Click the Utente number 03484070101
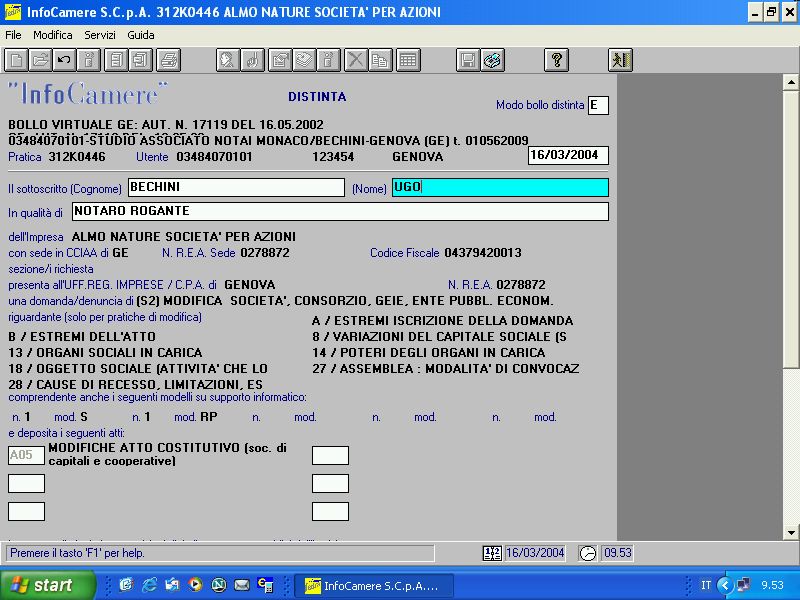Screen dimensions: 800x600 click(214, 157)
